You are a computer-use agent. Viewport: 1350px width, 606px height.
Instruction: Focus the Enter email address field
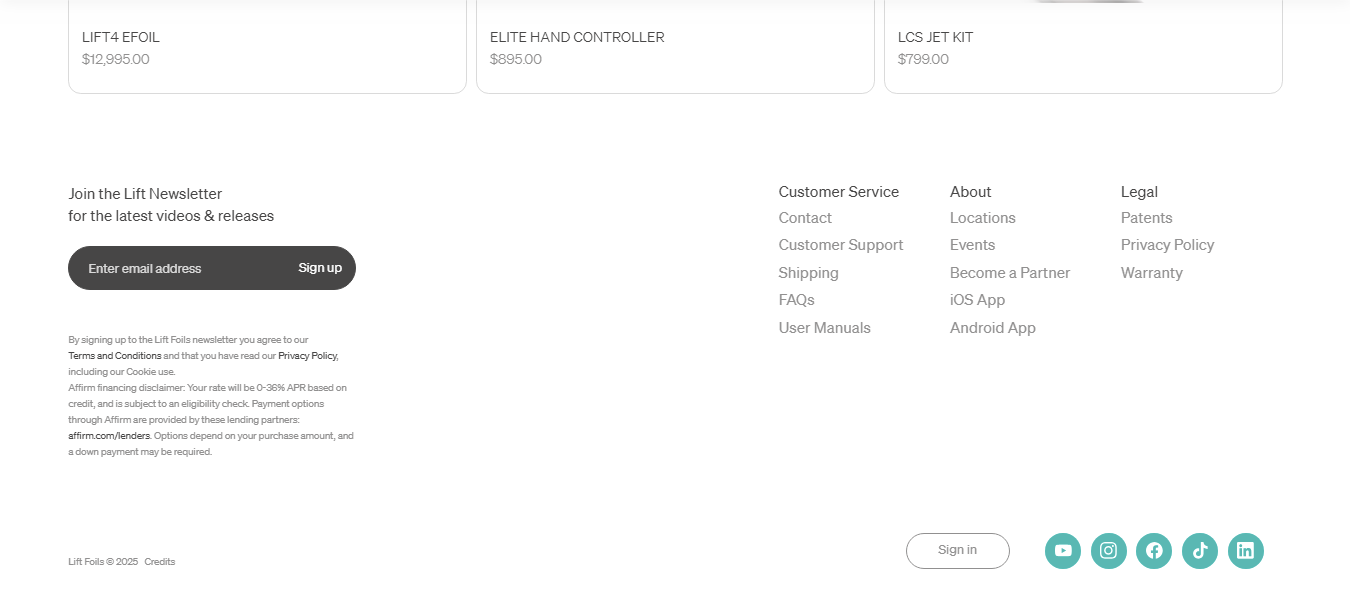(180, 268)
